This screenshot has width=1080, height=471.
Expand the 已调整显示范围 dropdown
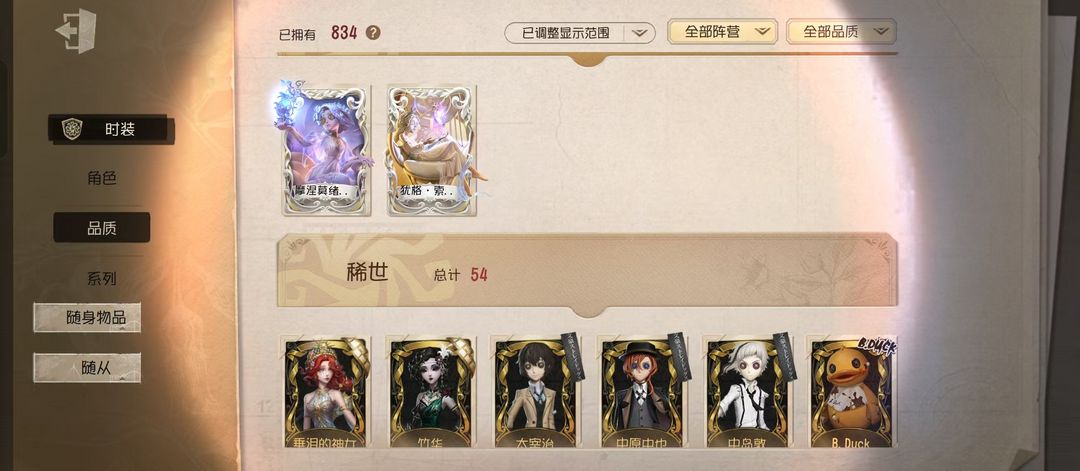[579, 32]
